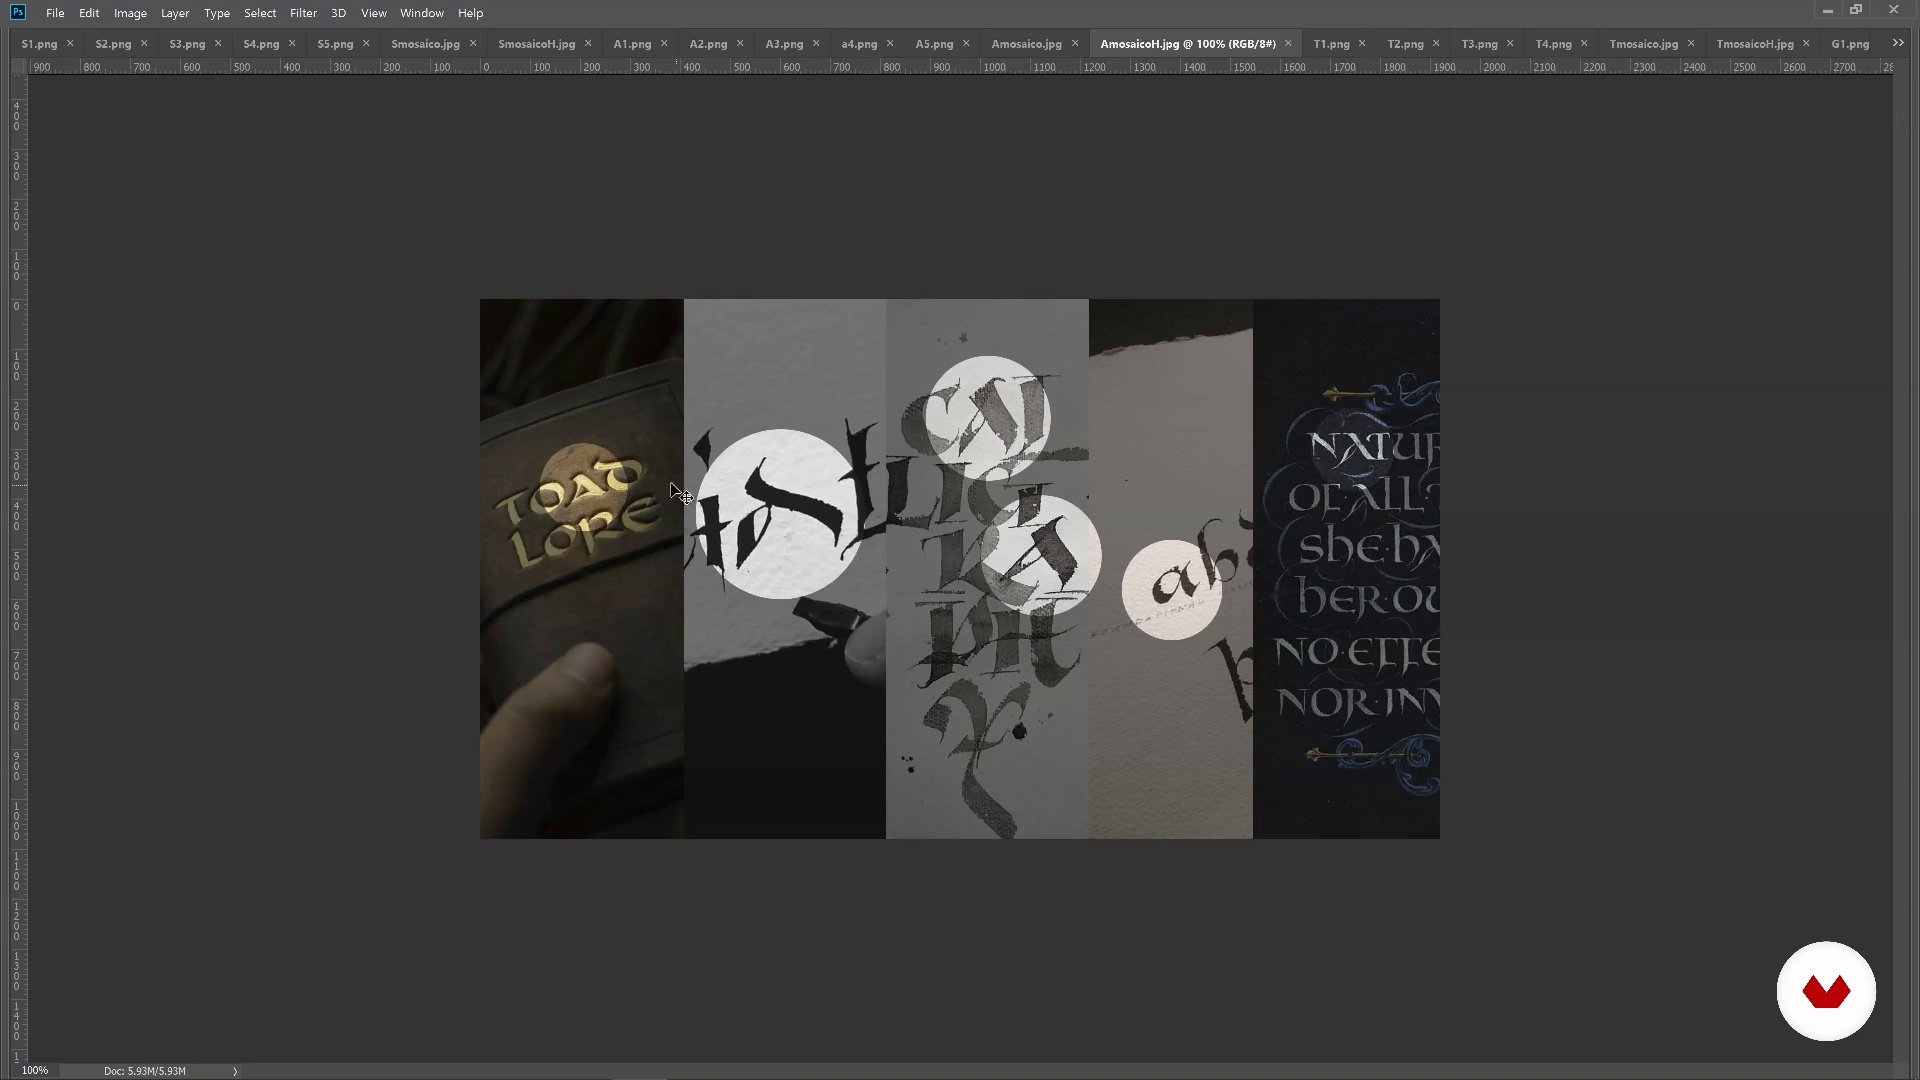Switch to the S3.png document tab
Image resolution: width=1920 pixels, height=1080 pixels.
click(187, 44)
